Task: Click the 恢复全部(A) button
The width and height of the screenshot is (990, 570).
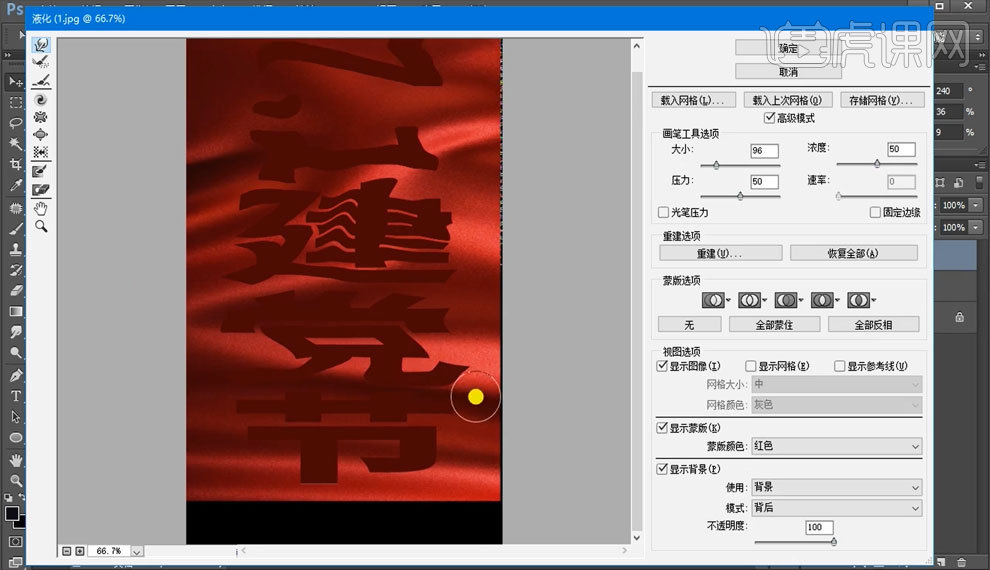Action: tap(854, 253)
